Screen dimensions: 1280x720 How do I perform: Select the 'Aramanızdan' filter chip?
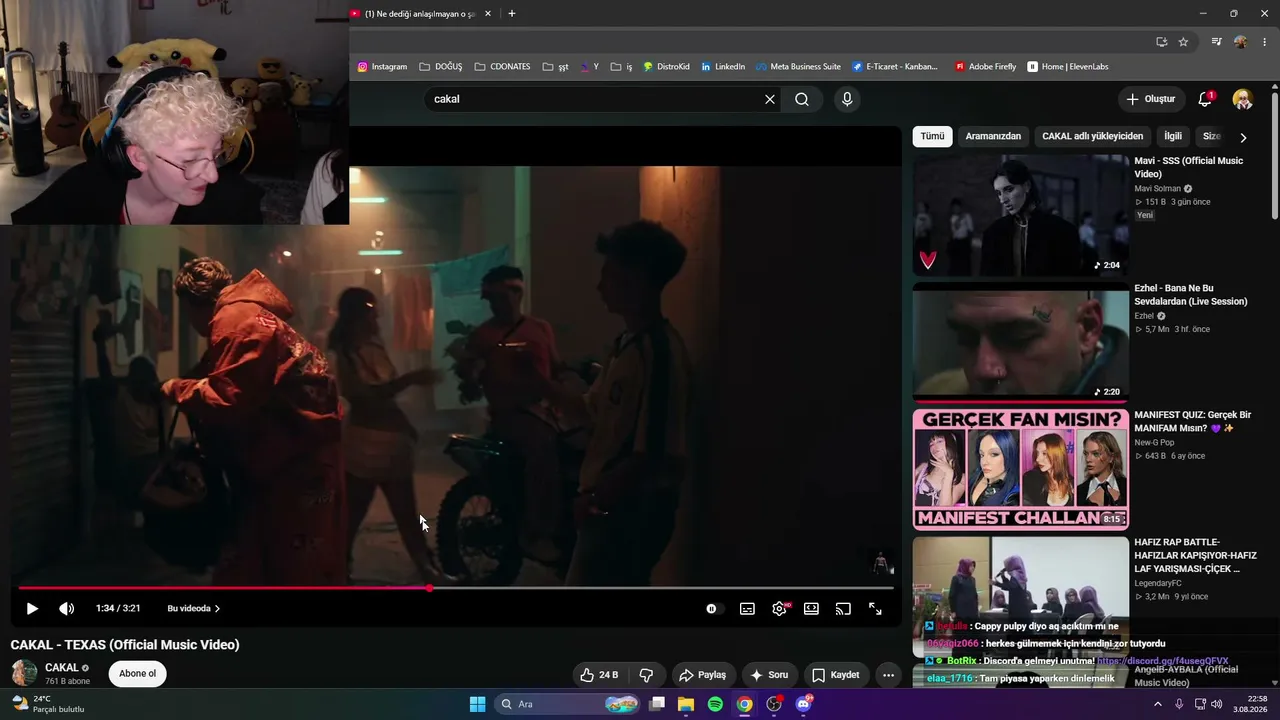[x=993, y=136]
